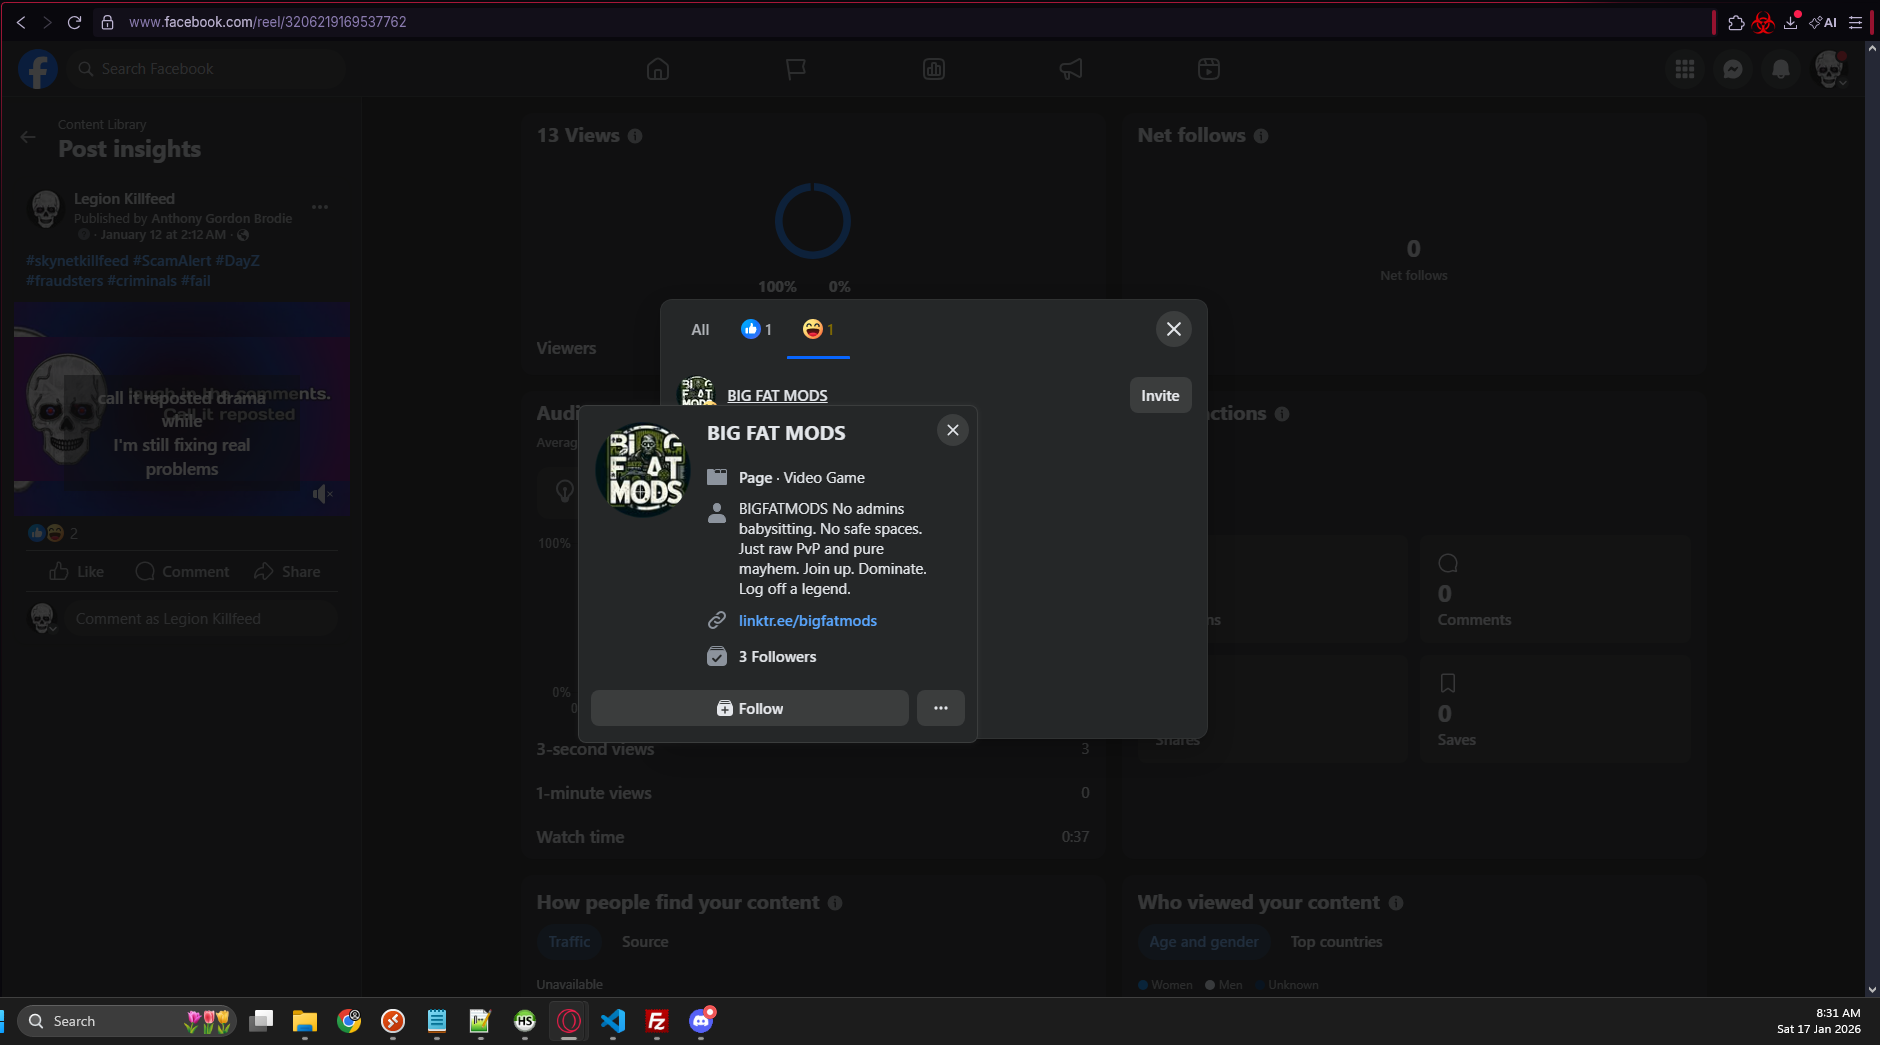The height and width of the screenshot is (1045, 1880).
Task: Open Chrome from the taskbar
Action: coord(349,1021)
